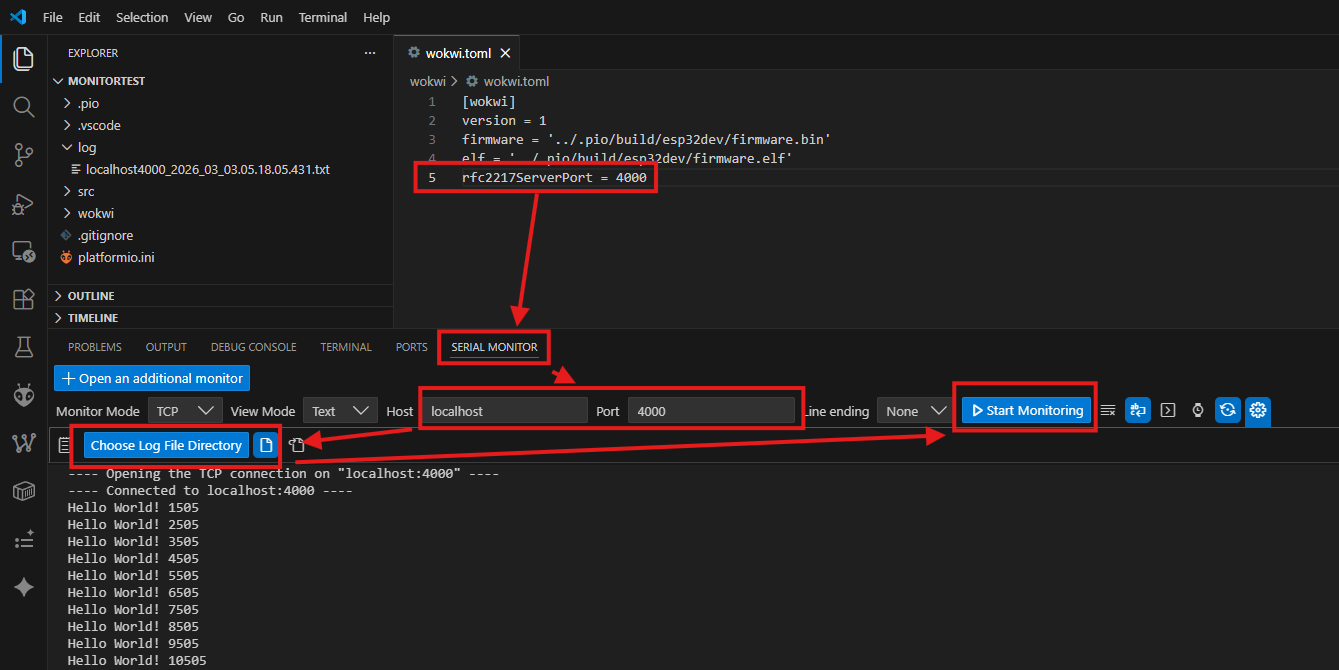Open PlatformIO alien icon in activity bar

pos(23,395)
